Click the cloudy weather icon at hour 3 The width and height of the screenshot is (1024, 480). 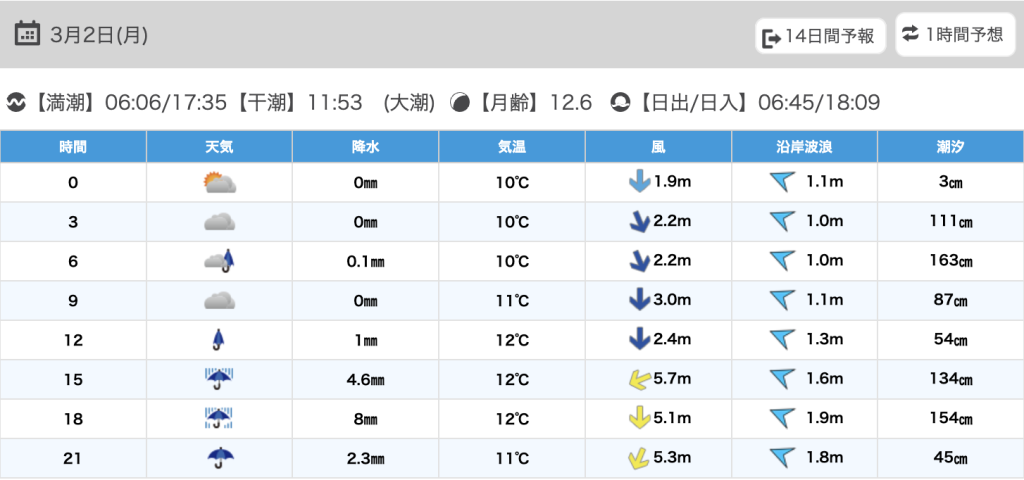[219, 222]
